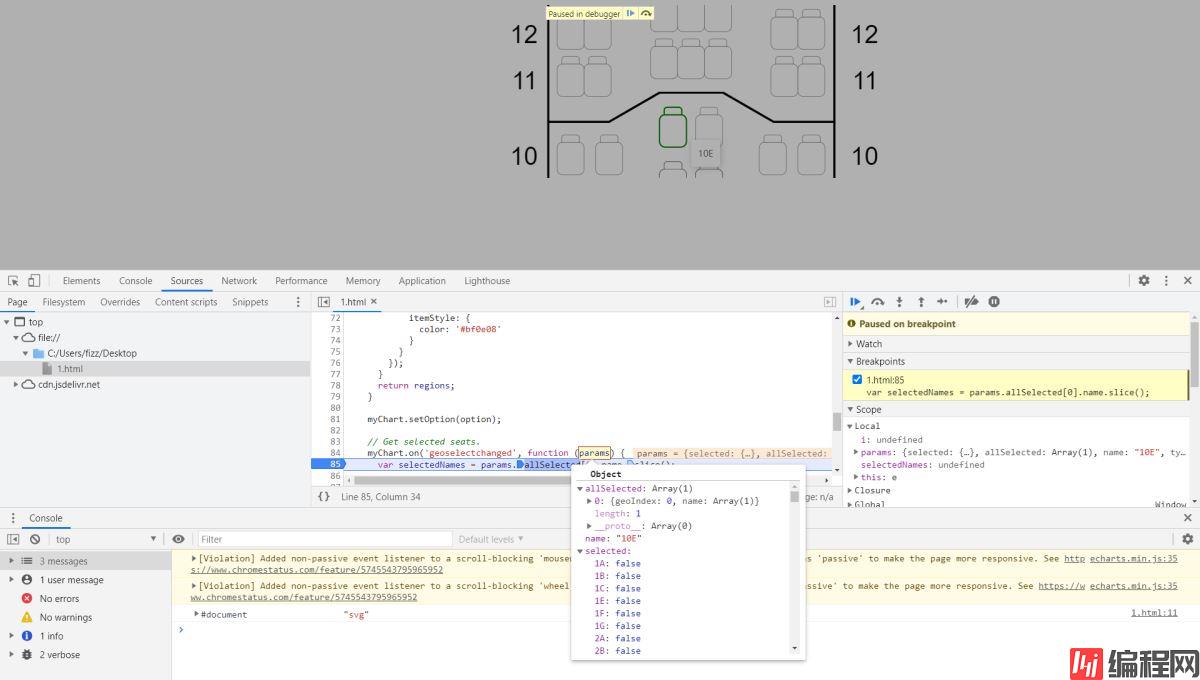Select the inspect element picker icon
The height and width of the screenshot is (680, 1200).
(14, 281)
